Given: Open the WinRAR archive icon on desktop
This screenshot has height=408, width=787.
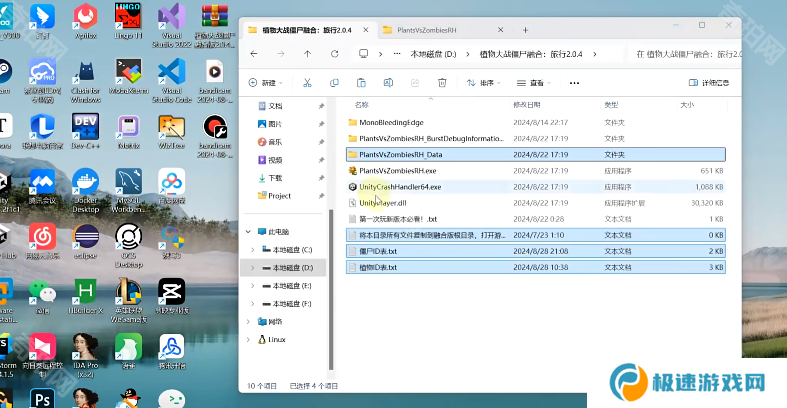Looking at the screenshot, I should (x=215, y=26).
